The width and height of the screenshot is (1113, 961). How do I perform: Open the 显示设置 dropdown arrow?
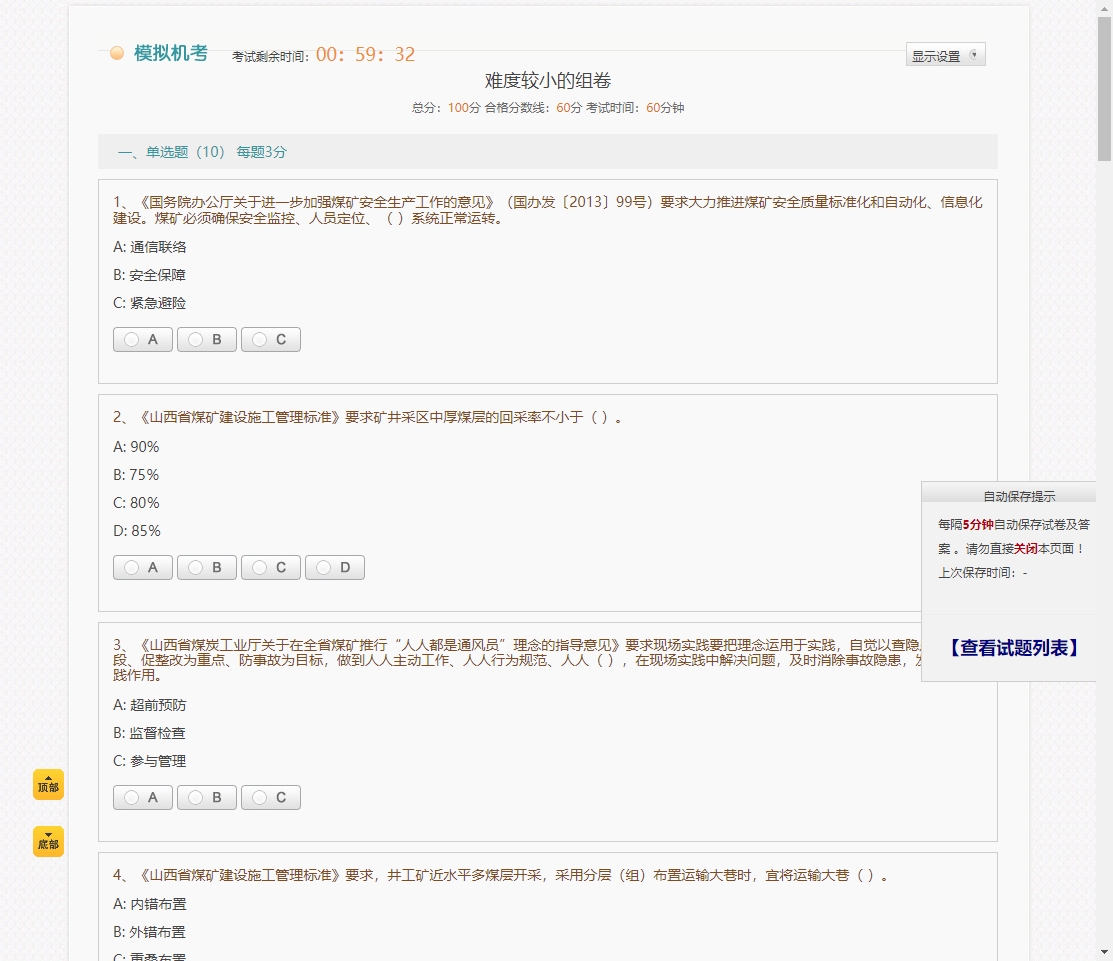976,55
